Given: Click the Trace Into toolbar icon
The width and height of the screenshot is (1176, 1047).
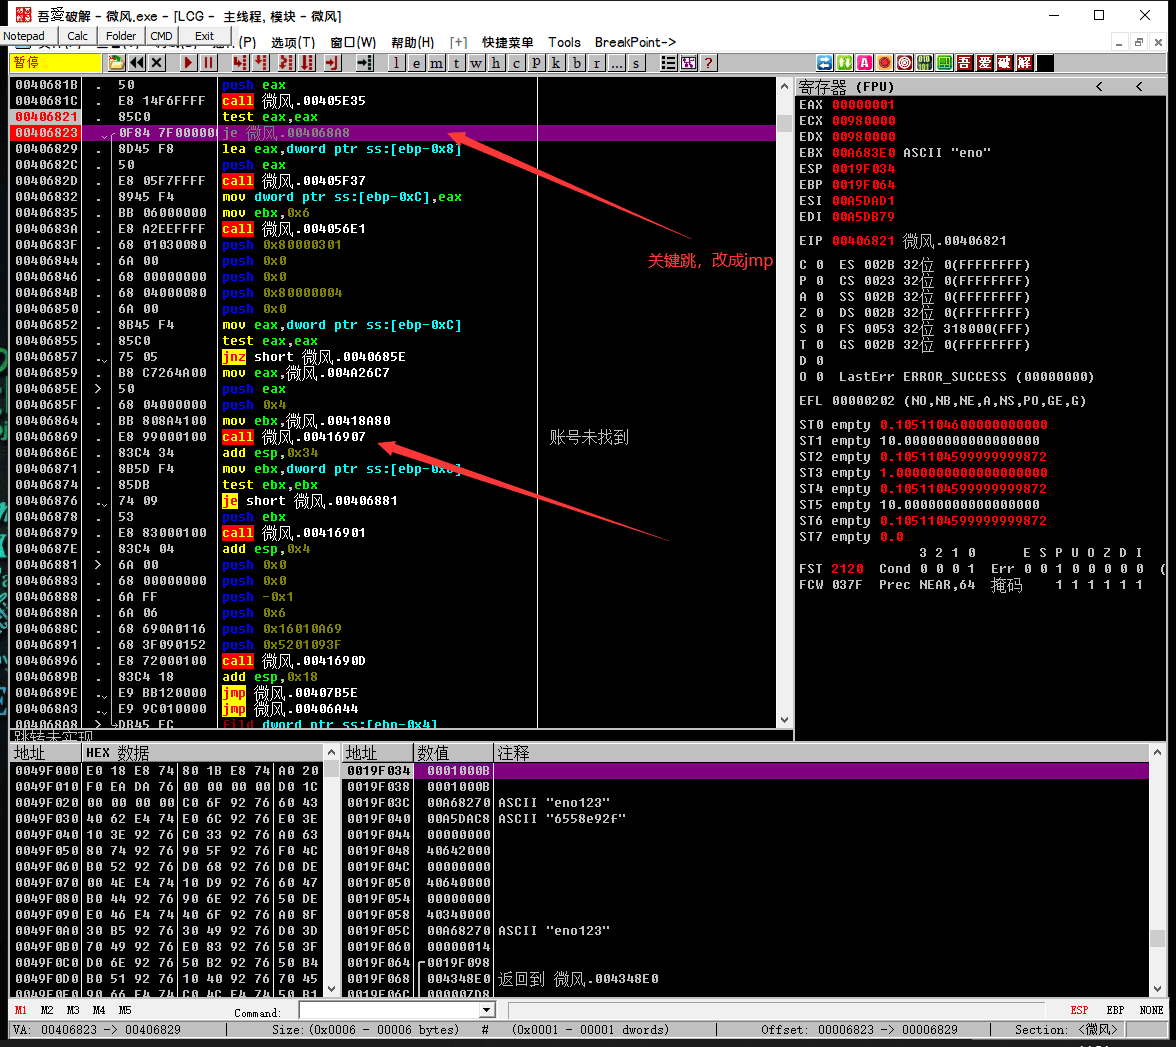Looking at the screenshot, I should click(x=286, y=63).
